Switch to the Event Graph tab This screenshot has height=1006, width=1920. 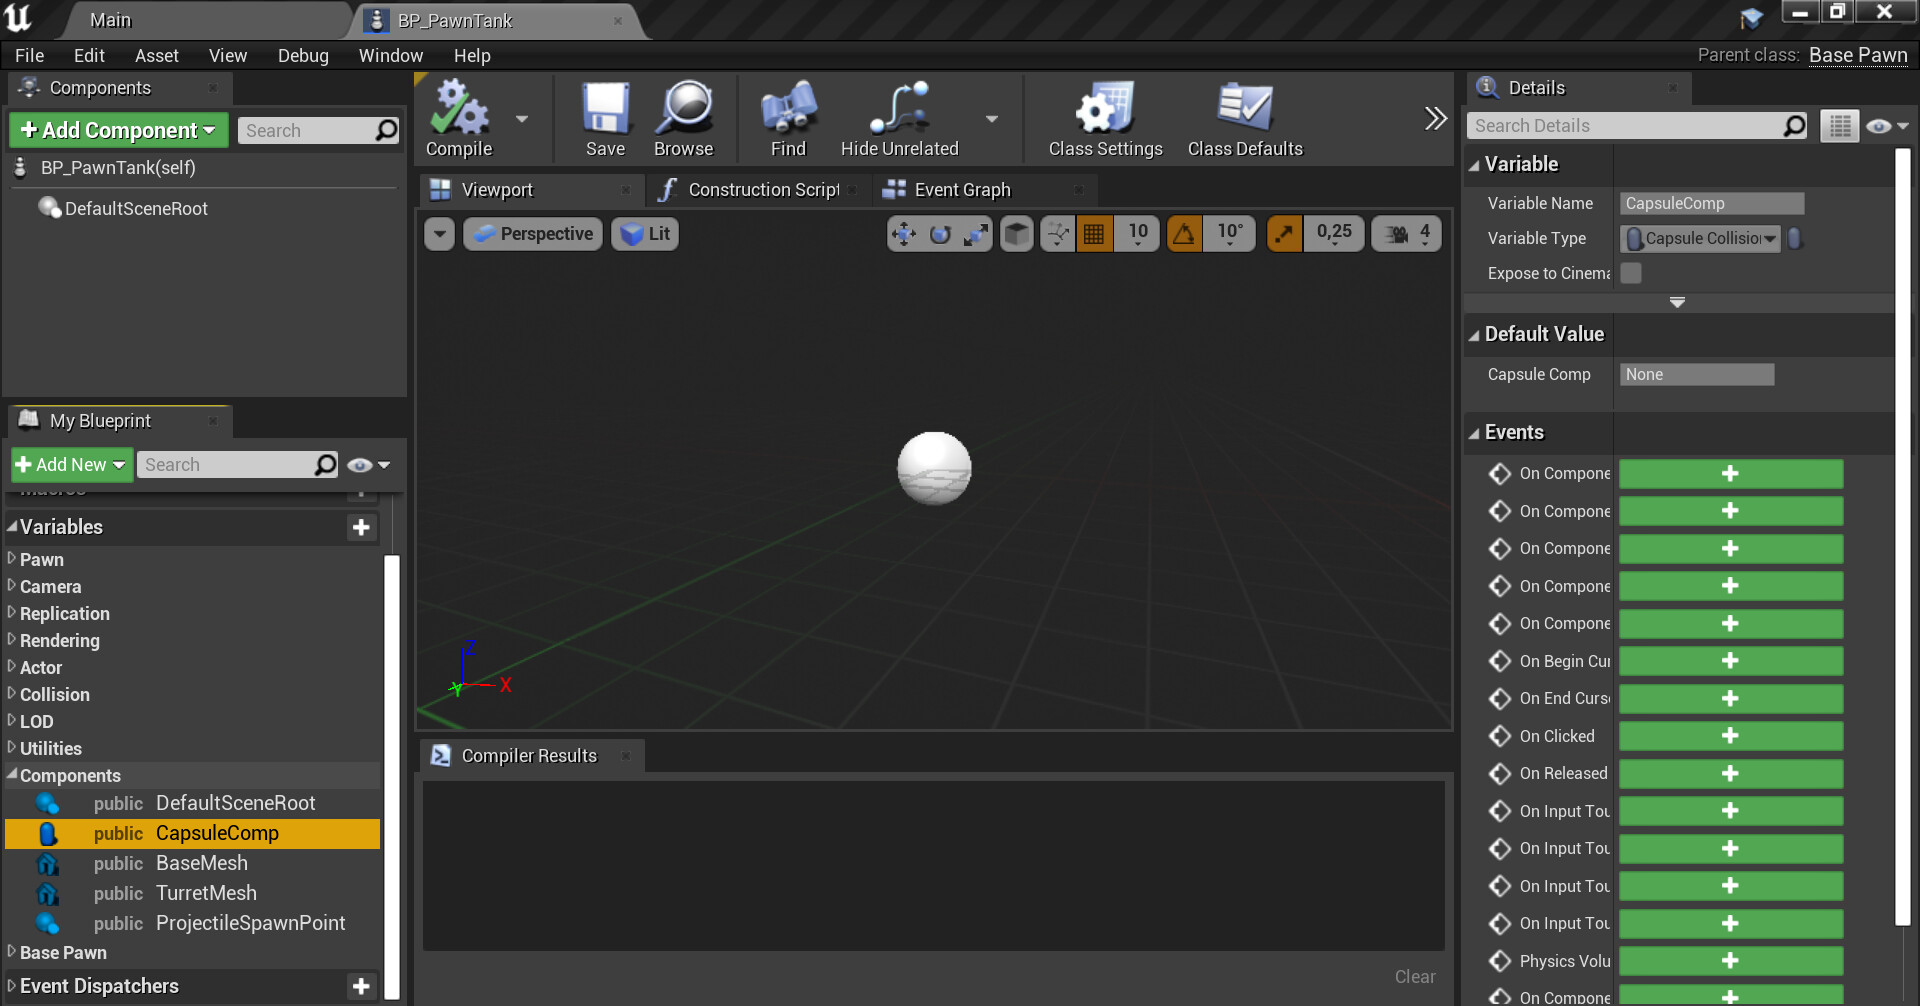961,190
